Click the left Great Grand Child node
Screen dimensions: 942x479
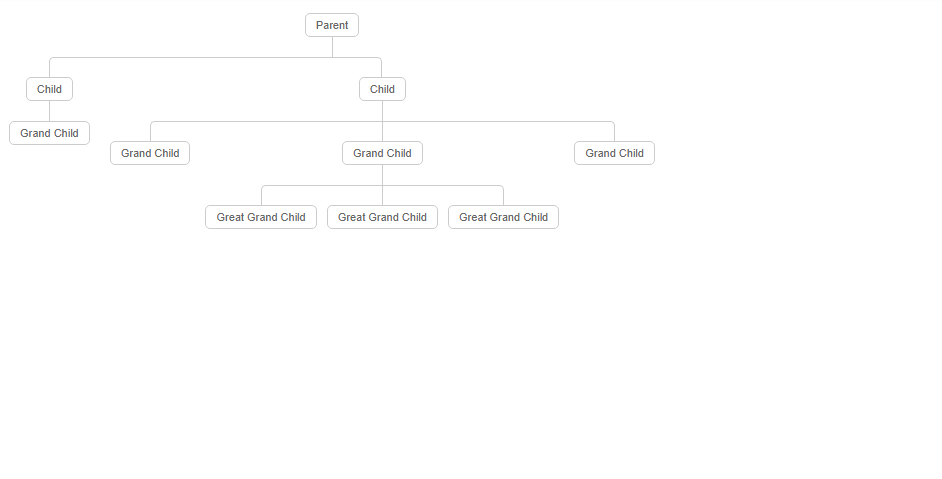click(x=261, y=217)
